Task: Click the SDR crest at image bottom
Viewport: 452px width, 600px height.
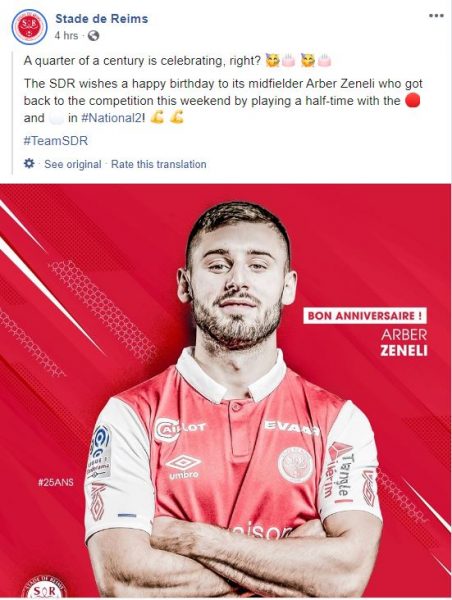Action: tap(43, 587)
